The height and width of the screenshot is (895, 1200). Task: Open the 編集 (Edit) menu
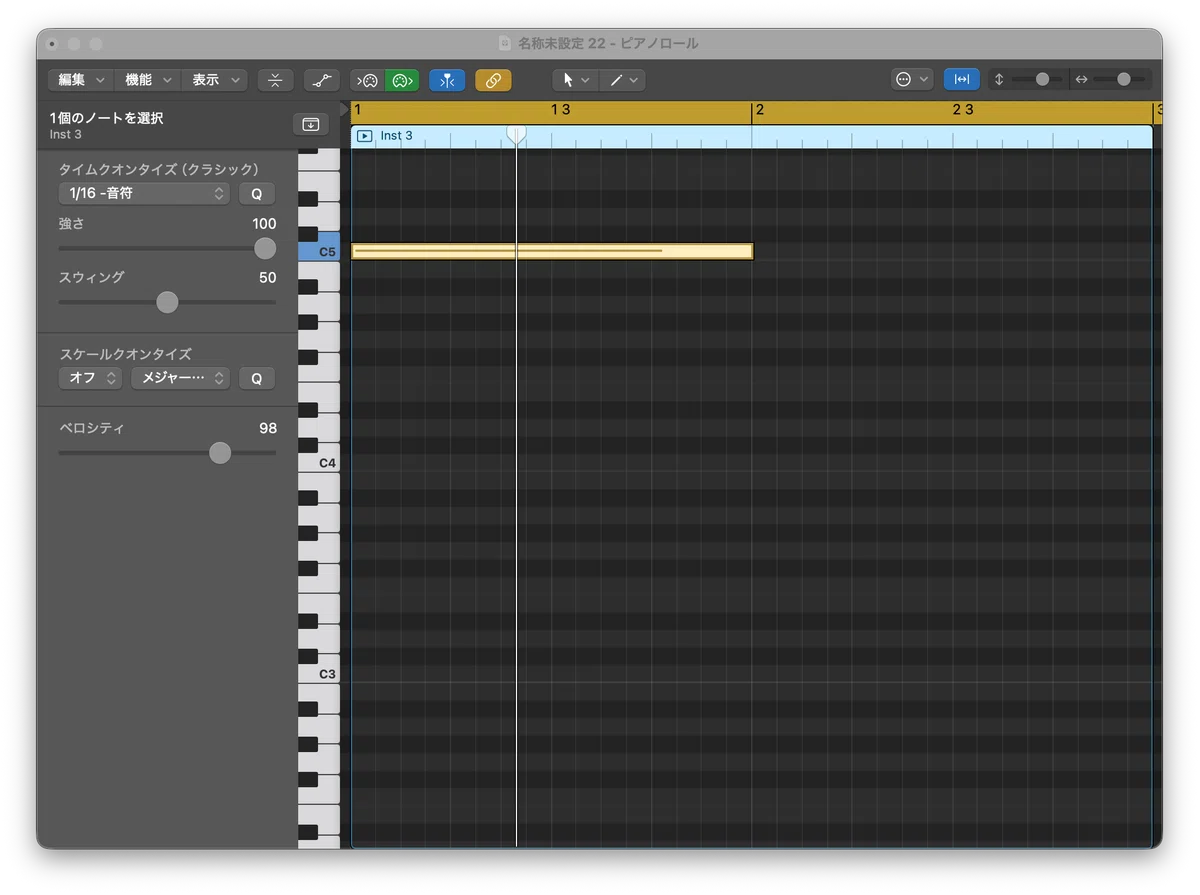point(81,80)
